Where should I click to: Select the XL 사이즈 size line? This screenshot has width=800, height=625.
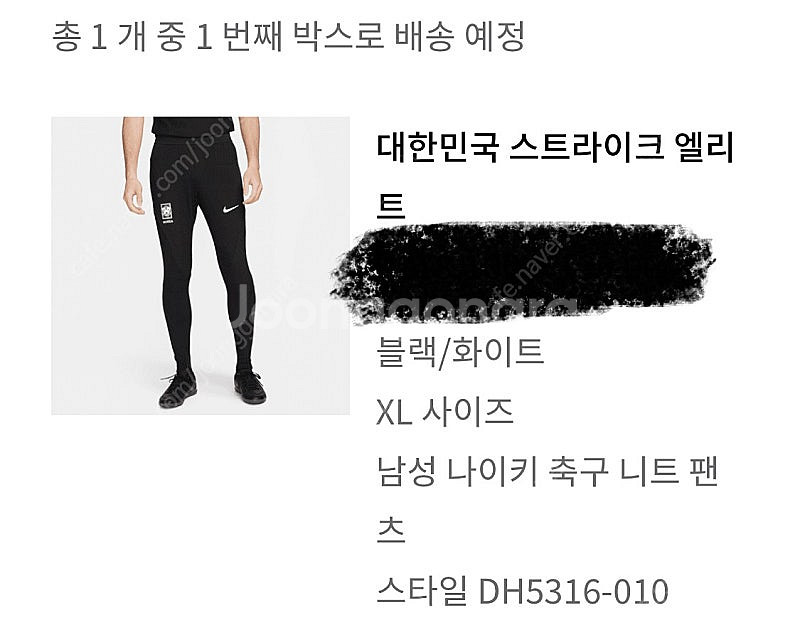tap(444, 412)
